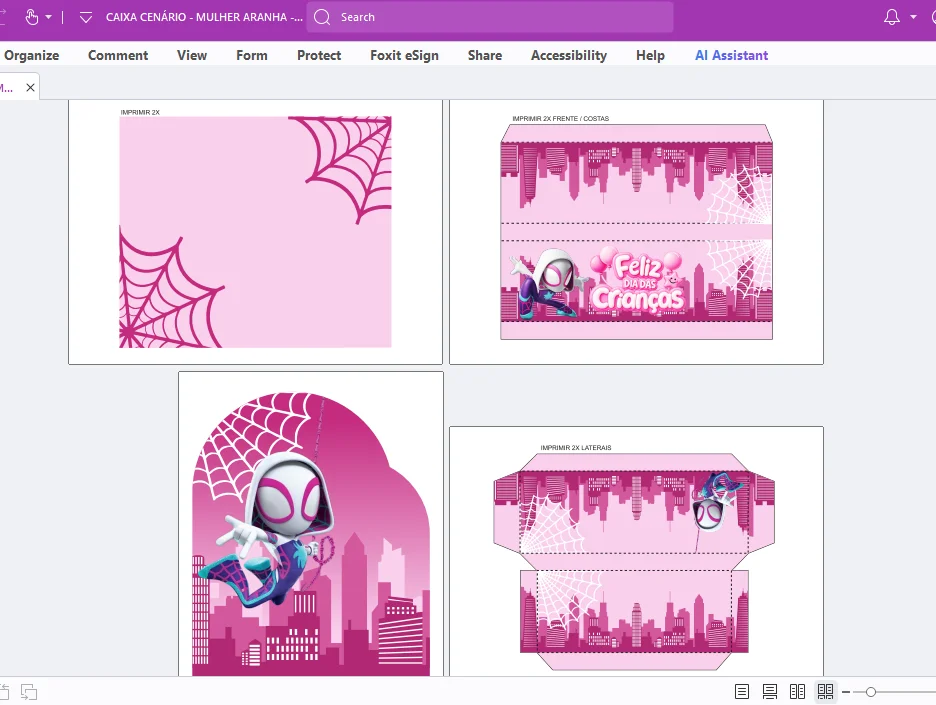
Task: Click the overlapping windows icon at bottom left
Action: pyautogui.click(x=29, y=692)
